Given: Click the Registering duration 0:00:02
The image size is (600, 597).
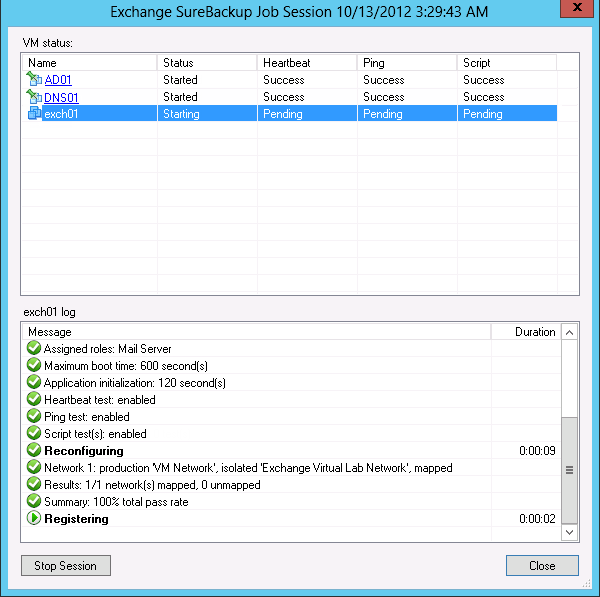Looking at the screenshot, I should (x=537, y=519).
